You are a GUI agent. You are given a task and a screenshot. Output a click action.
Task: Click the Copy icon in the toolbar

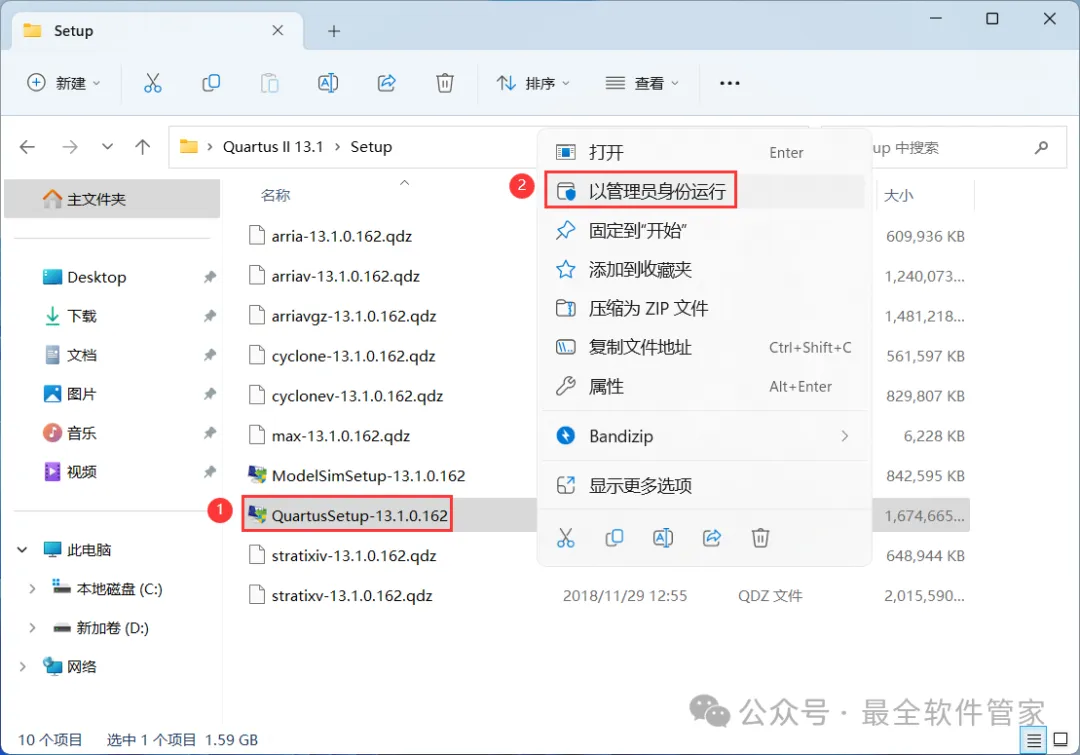point(211,83)
